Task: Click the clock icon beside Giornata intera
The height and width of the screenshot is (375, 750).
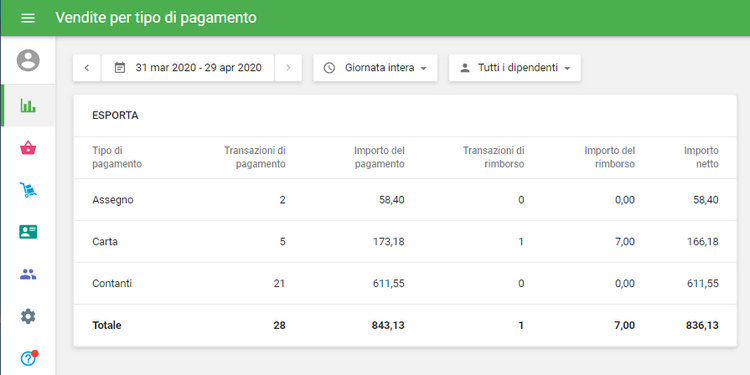Action: 329,68
